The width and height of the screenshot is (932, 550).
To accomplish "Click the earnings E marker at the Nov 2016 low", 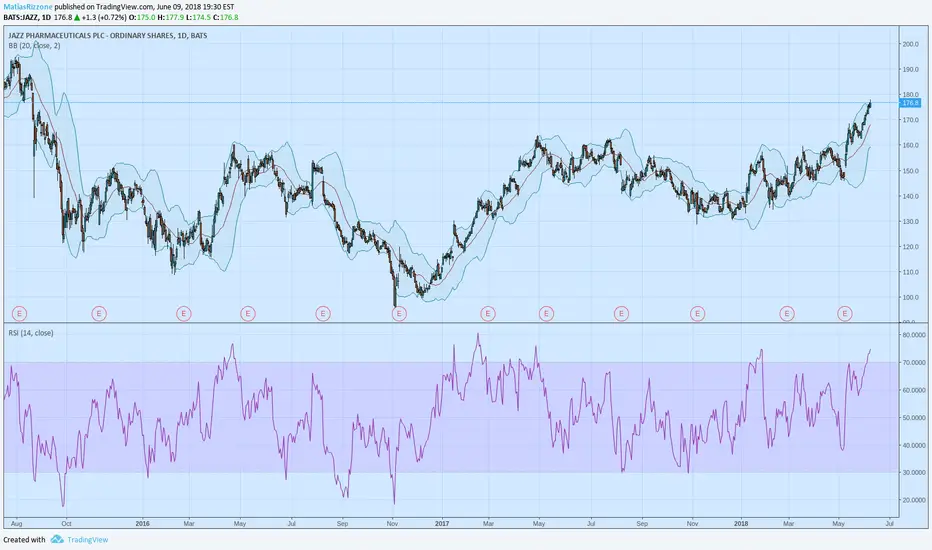I will pyautogui.click(x=399, y=313).
